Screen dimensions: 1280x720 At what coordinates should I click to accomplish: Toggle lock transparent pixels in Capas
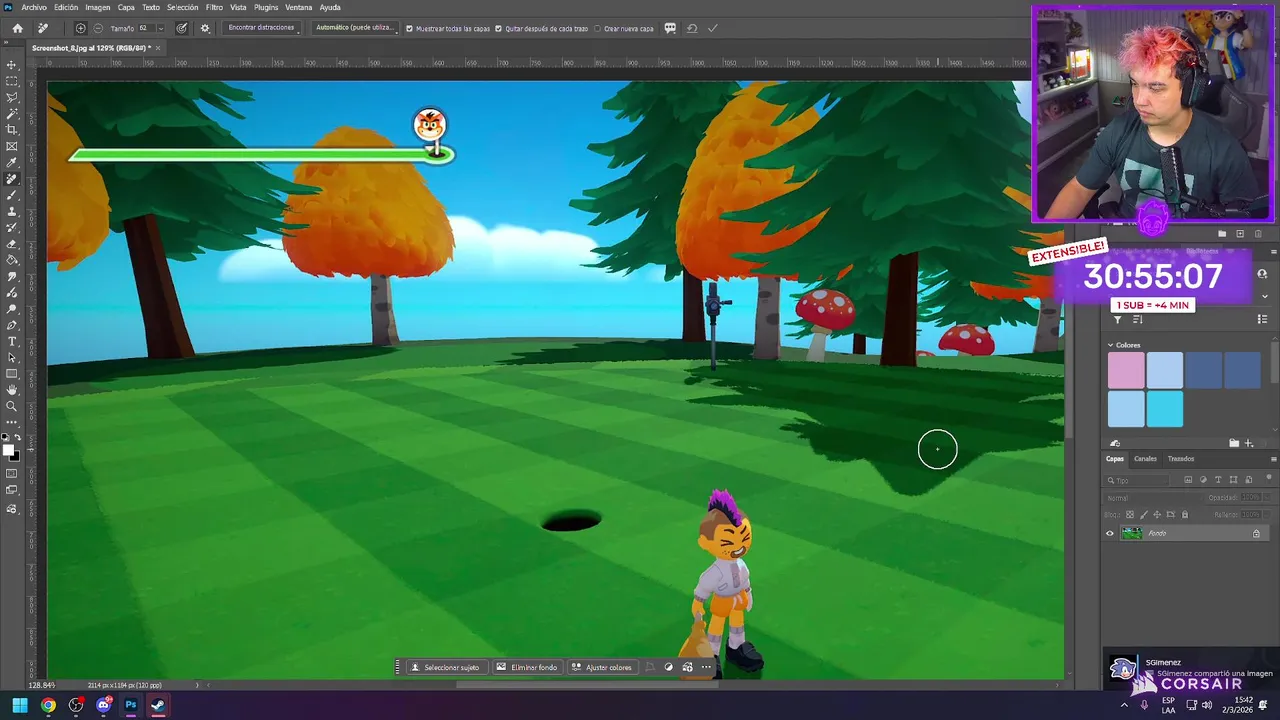click(1130, 514)
